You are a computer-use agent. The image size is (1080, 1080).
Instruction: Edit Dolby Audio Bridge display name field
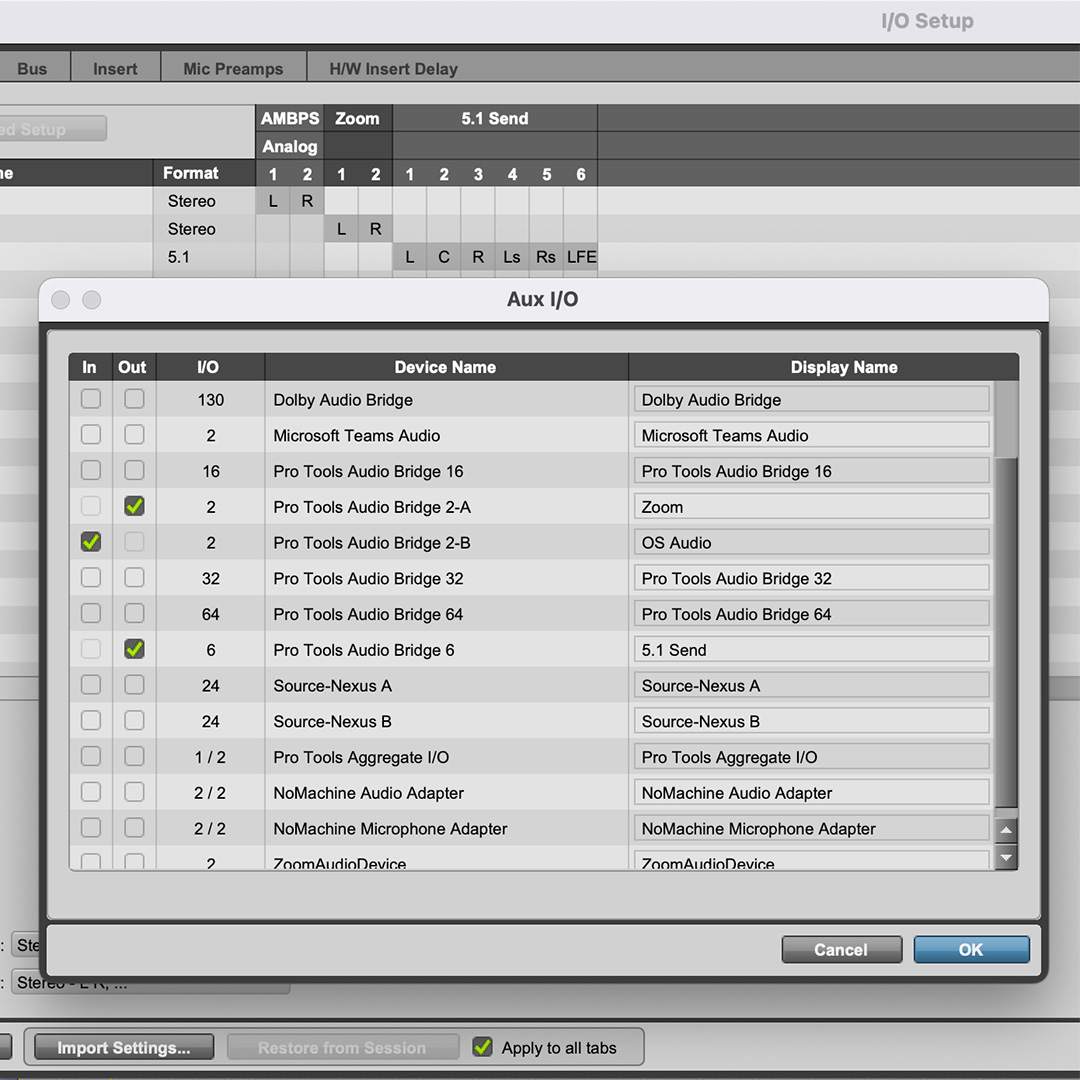pos(811,399)
